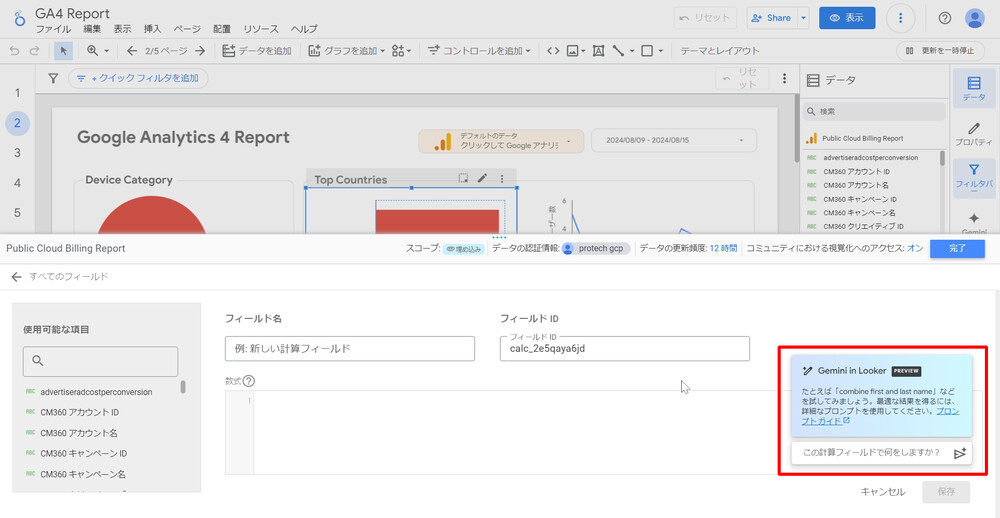Open the formula help question mark
Viewport: 1000px width, 518px height.
(249, 381)
